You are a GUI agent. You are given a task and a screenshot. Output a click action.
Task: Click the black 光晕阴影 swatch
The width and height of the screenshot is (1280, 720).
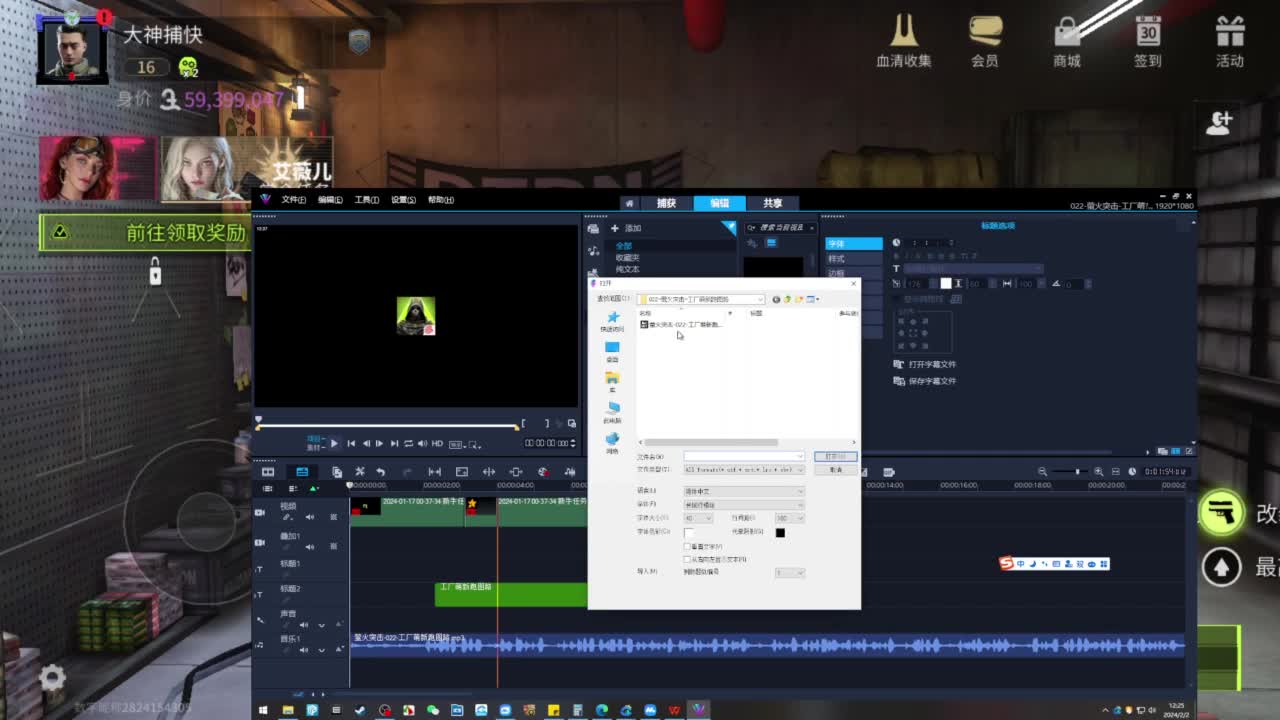780,532
